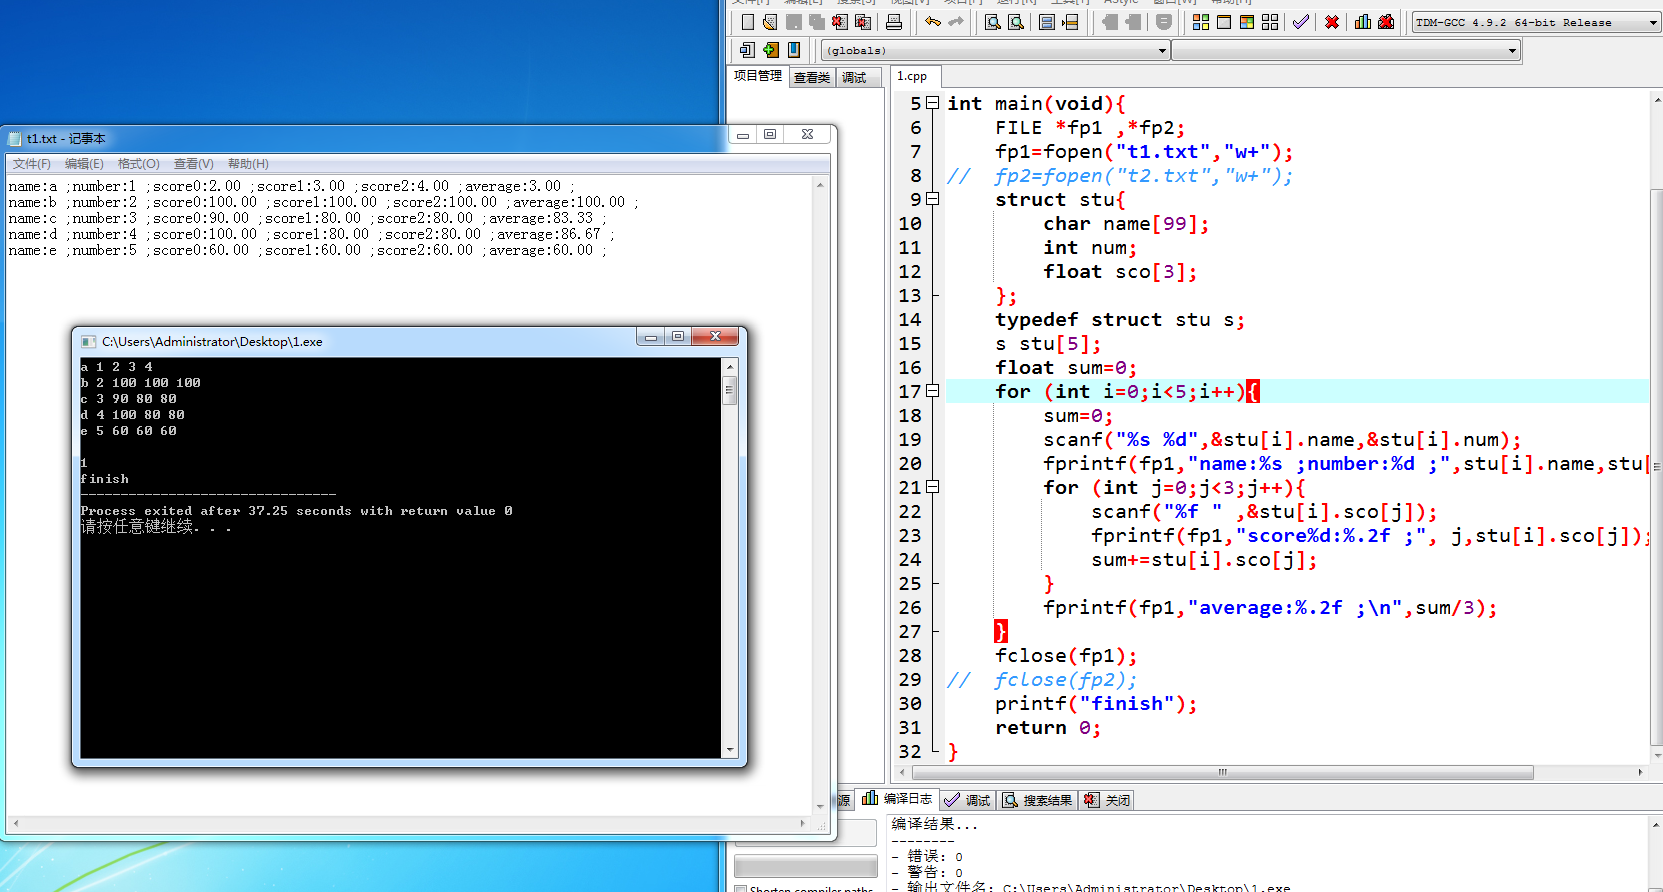This screenshot has height=892, width=1663.
Task: Click the editor horizontal scrollbar thumb
Action: point(1222,772)
